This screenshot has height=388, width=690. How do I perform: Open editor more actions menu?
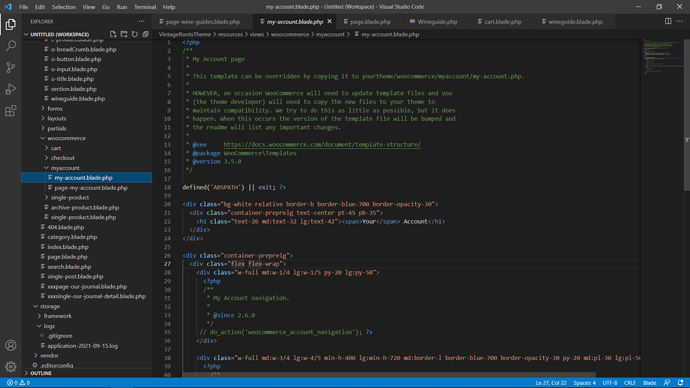(x=680, y=21)
